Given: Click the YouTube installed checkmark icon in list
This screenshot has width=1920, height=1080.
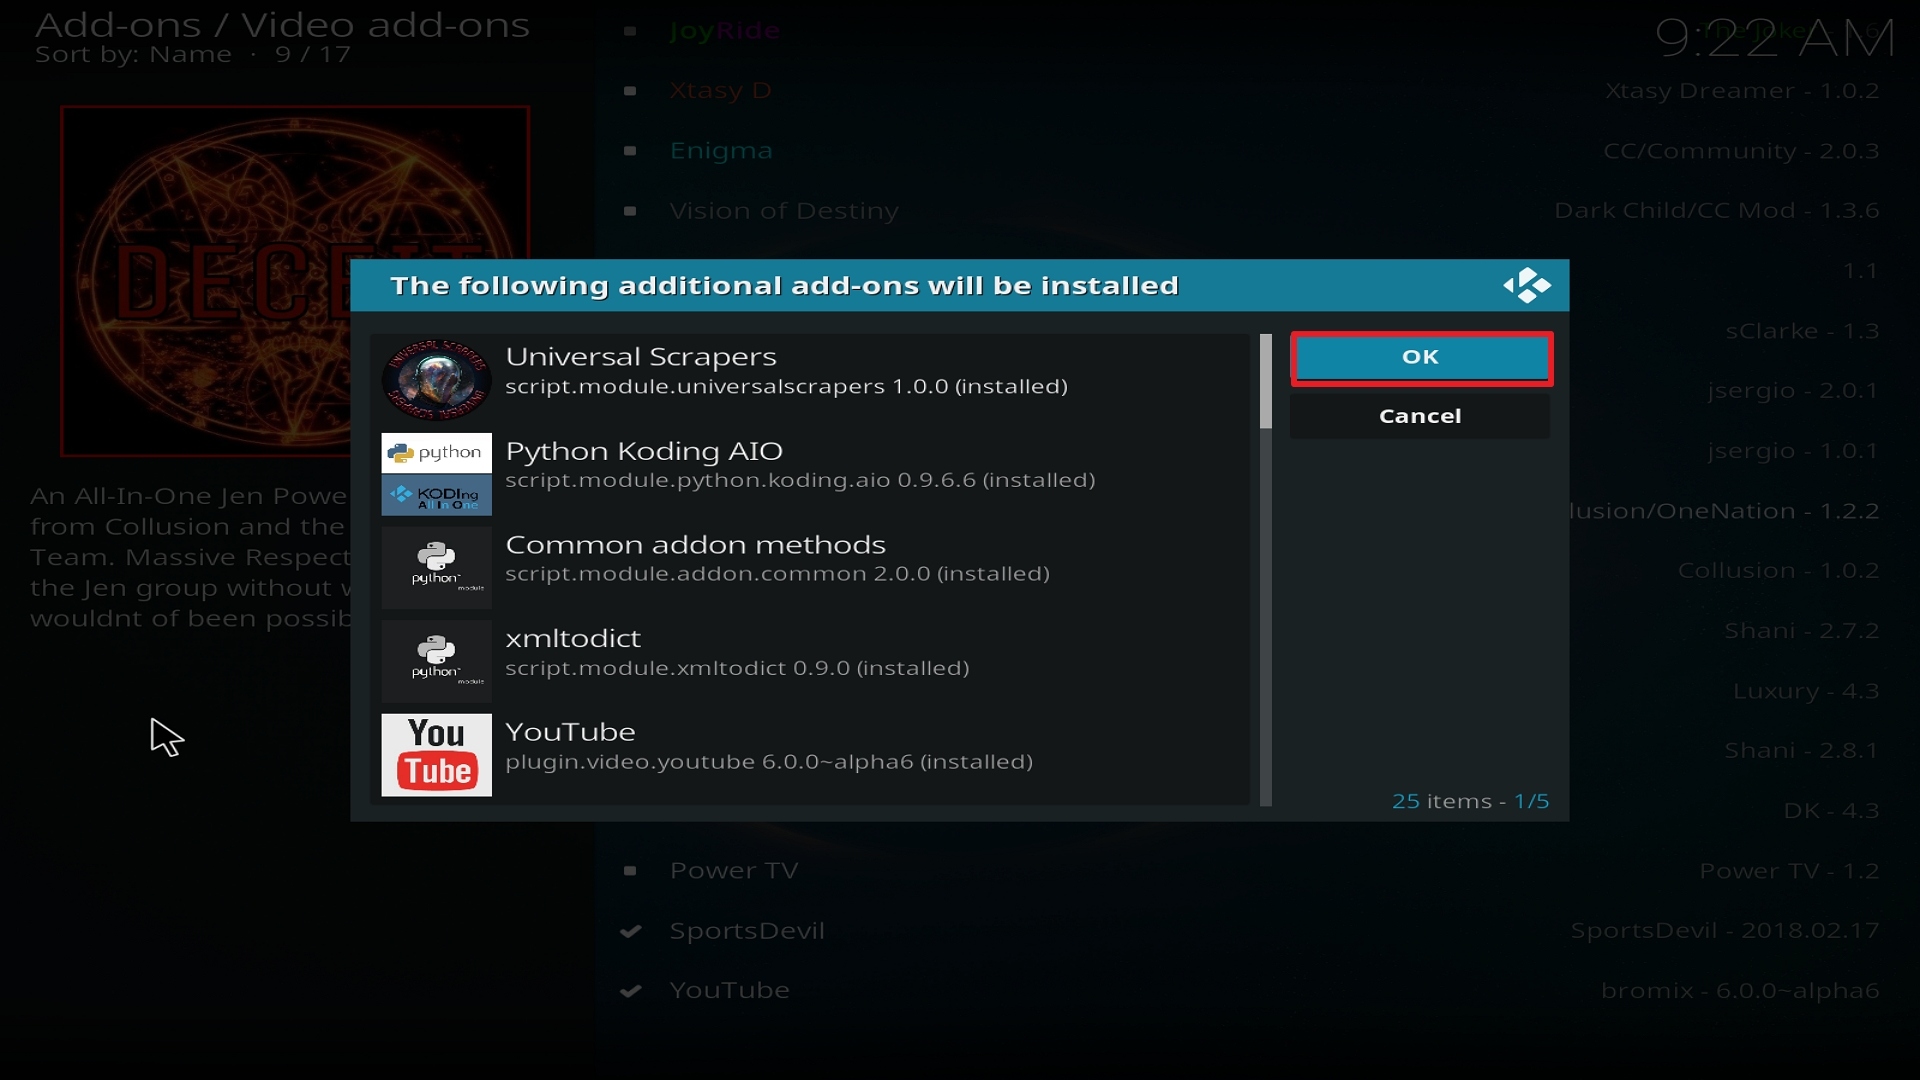Looking at the screenshot, I should pyautogui.click(x=630, y=991).
